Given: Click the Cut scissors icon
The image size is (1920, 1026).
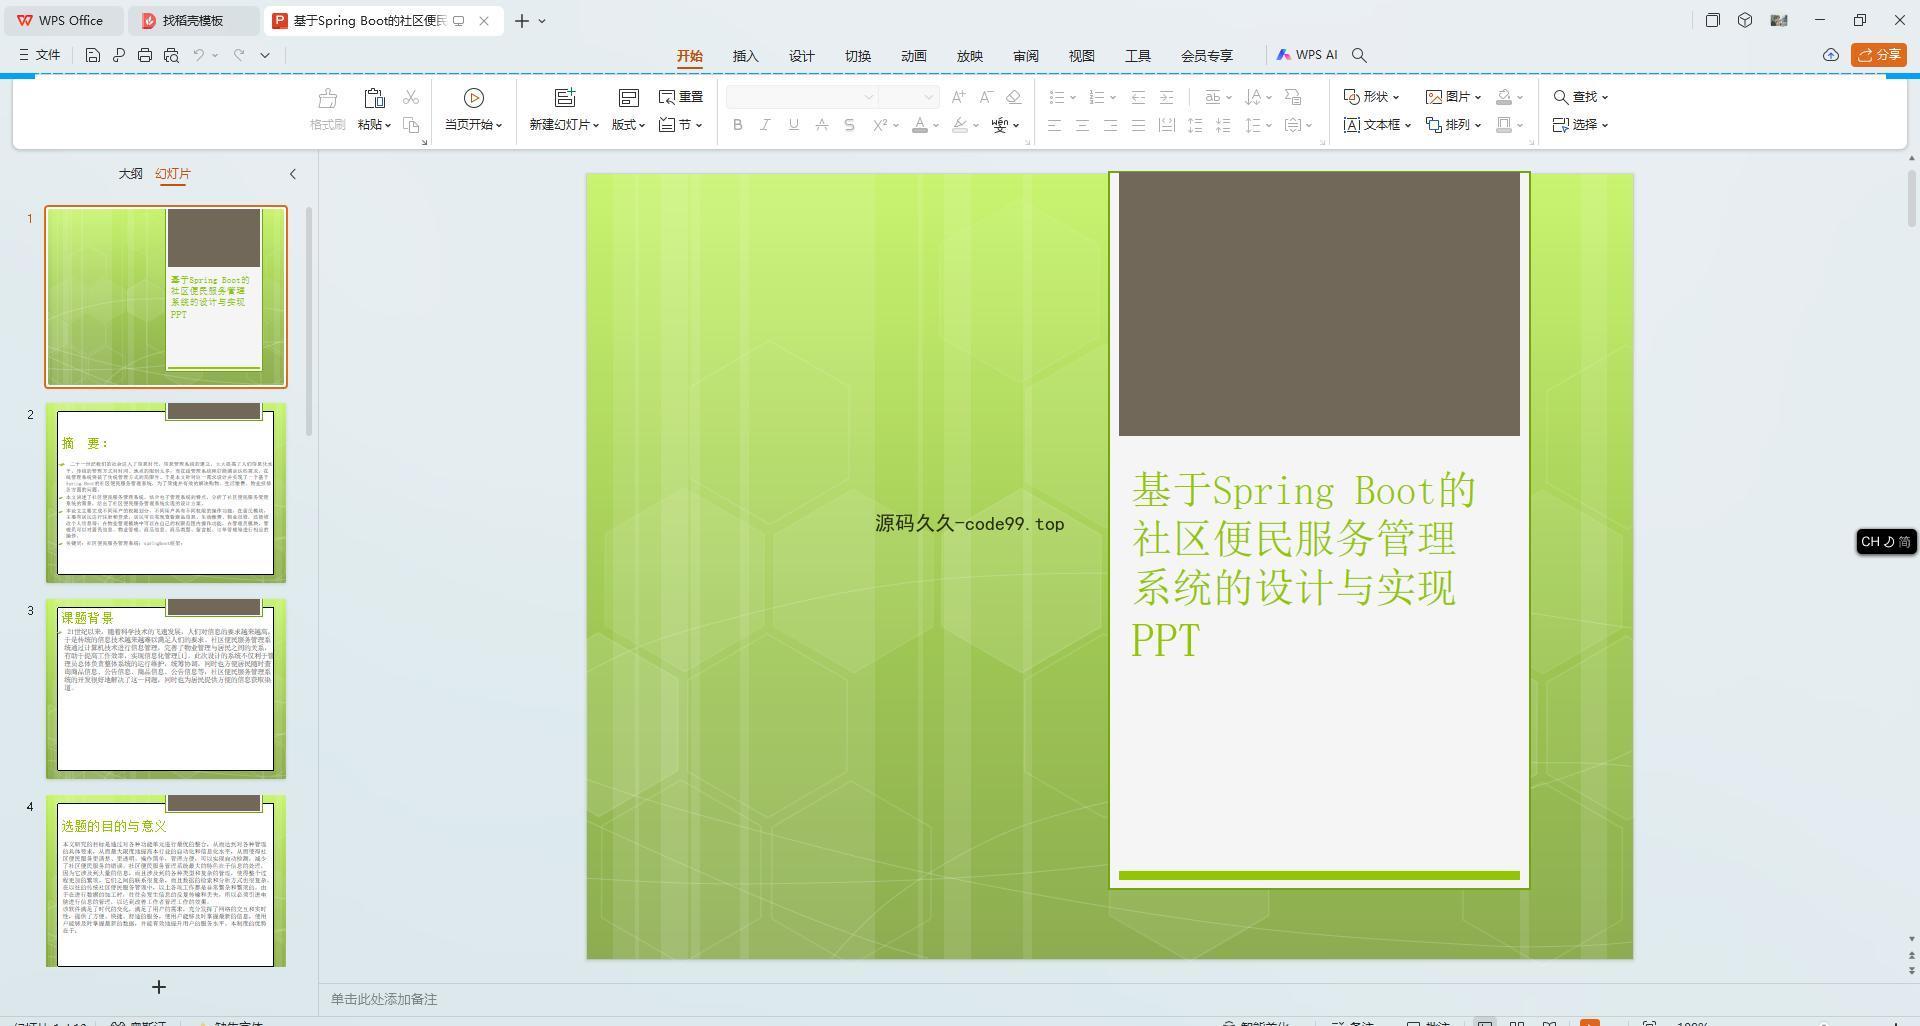Looking at the screenshot, I should [x=411, y=97].
